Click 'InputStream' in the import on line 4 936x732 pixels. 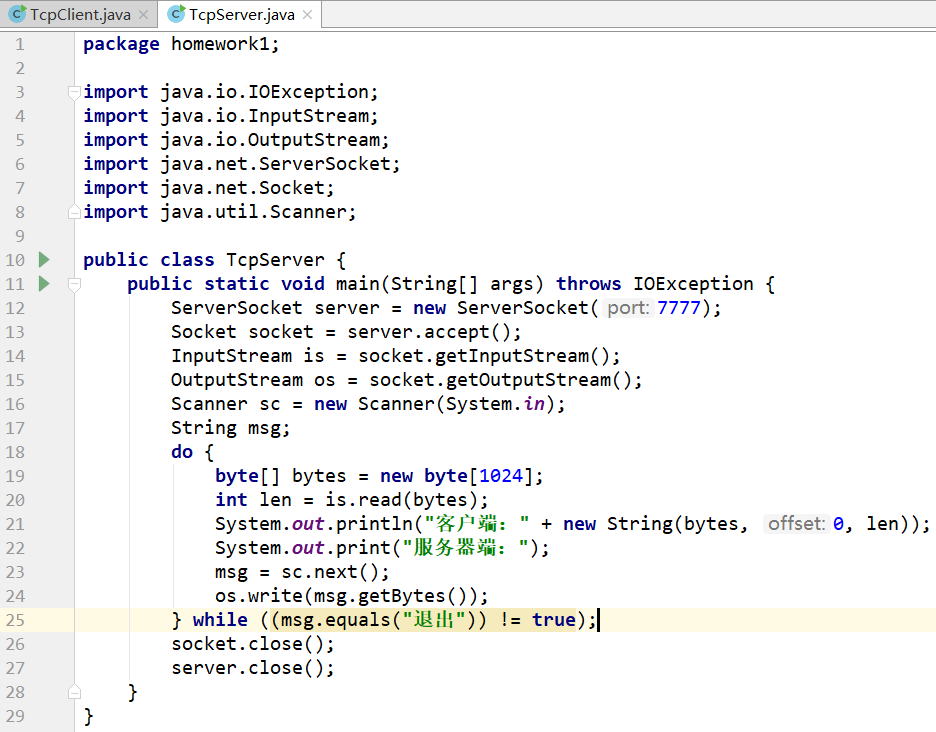coord(309,116)
